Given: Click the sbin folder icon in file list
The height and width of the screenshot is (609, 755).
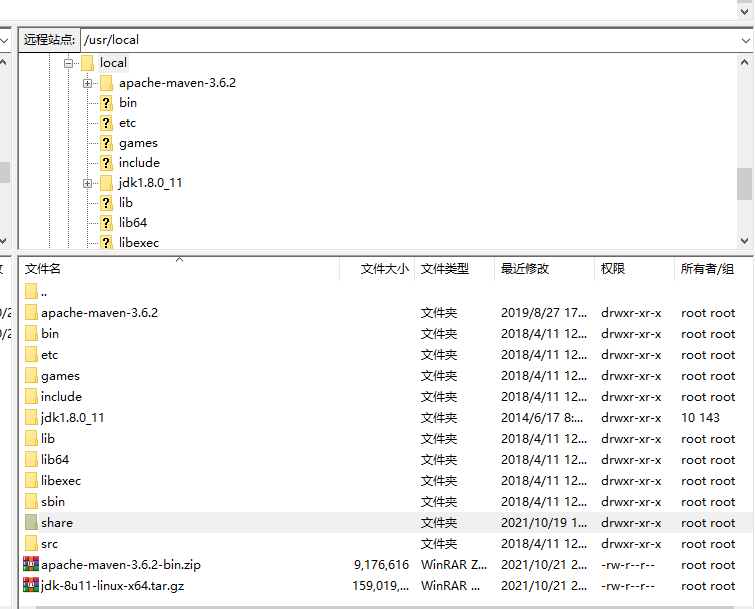Looking at the screenshot, I should point(30,502).
